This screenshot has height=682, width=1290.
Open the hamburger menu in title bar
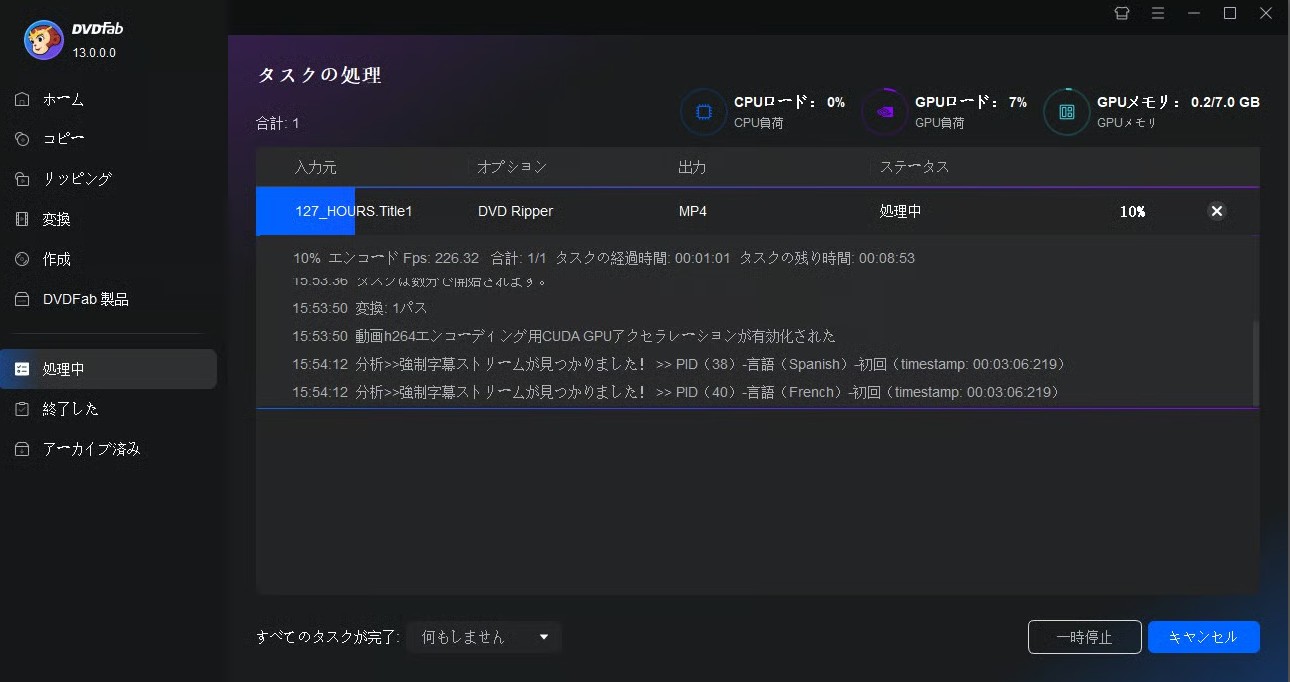[x=1158, y=13]
